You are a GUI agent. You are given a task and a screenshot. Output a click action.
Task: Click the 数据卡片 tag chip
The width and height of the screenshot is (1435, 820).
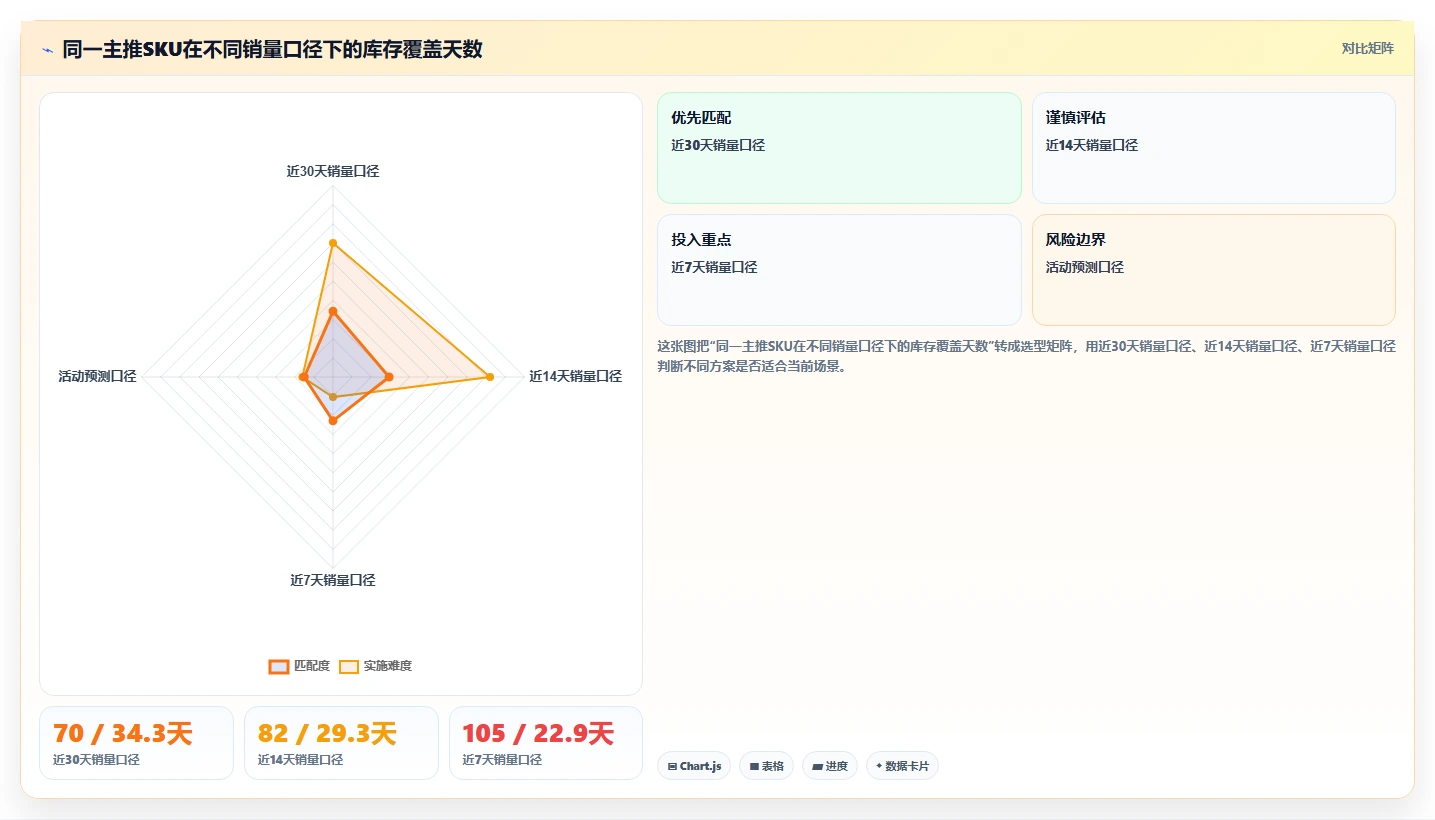[902, 766]
